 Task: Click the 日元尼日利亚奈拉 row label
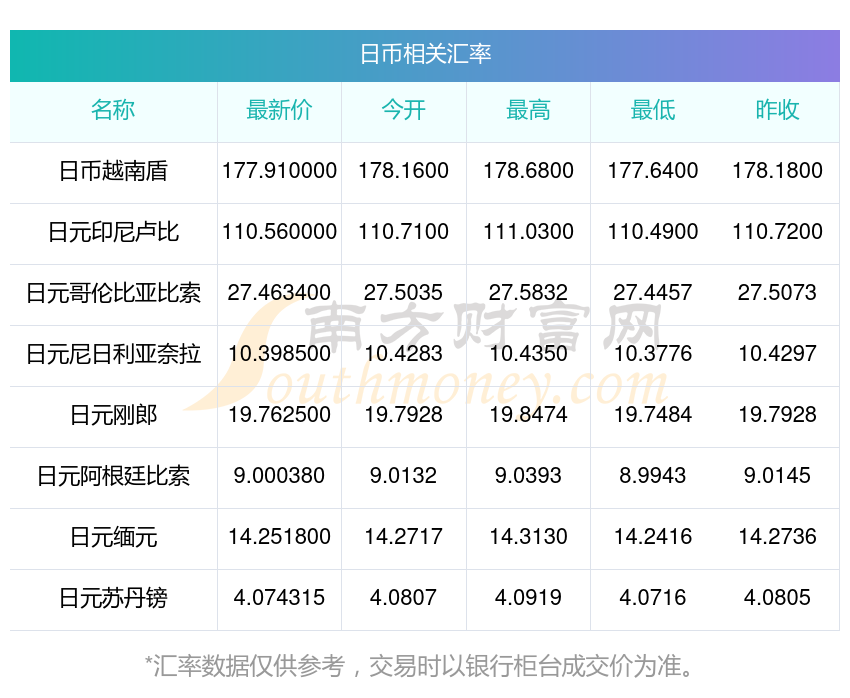[113, 354]
